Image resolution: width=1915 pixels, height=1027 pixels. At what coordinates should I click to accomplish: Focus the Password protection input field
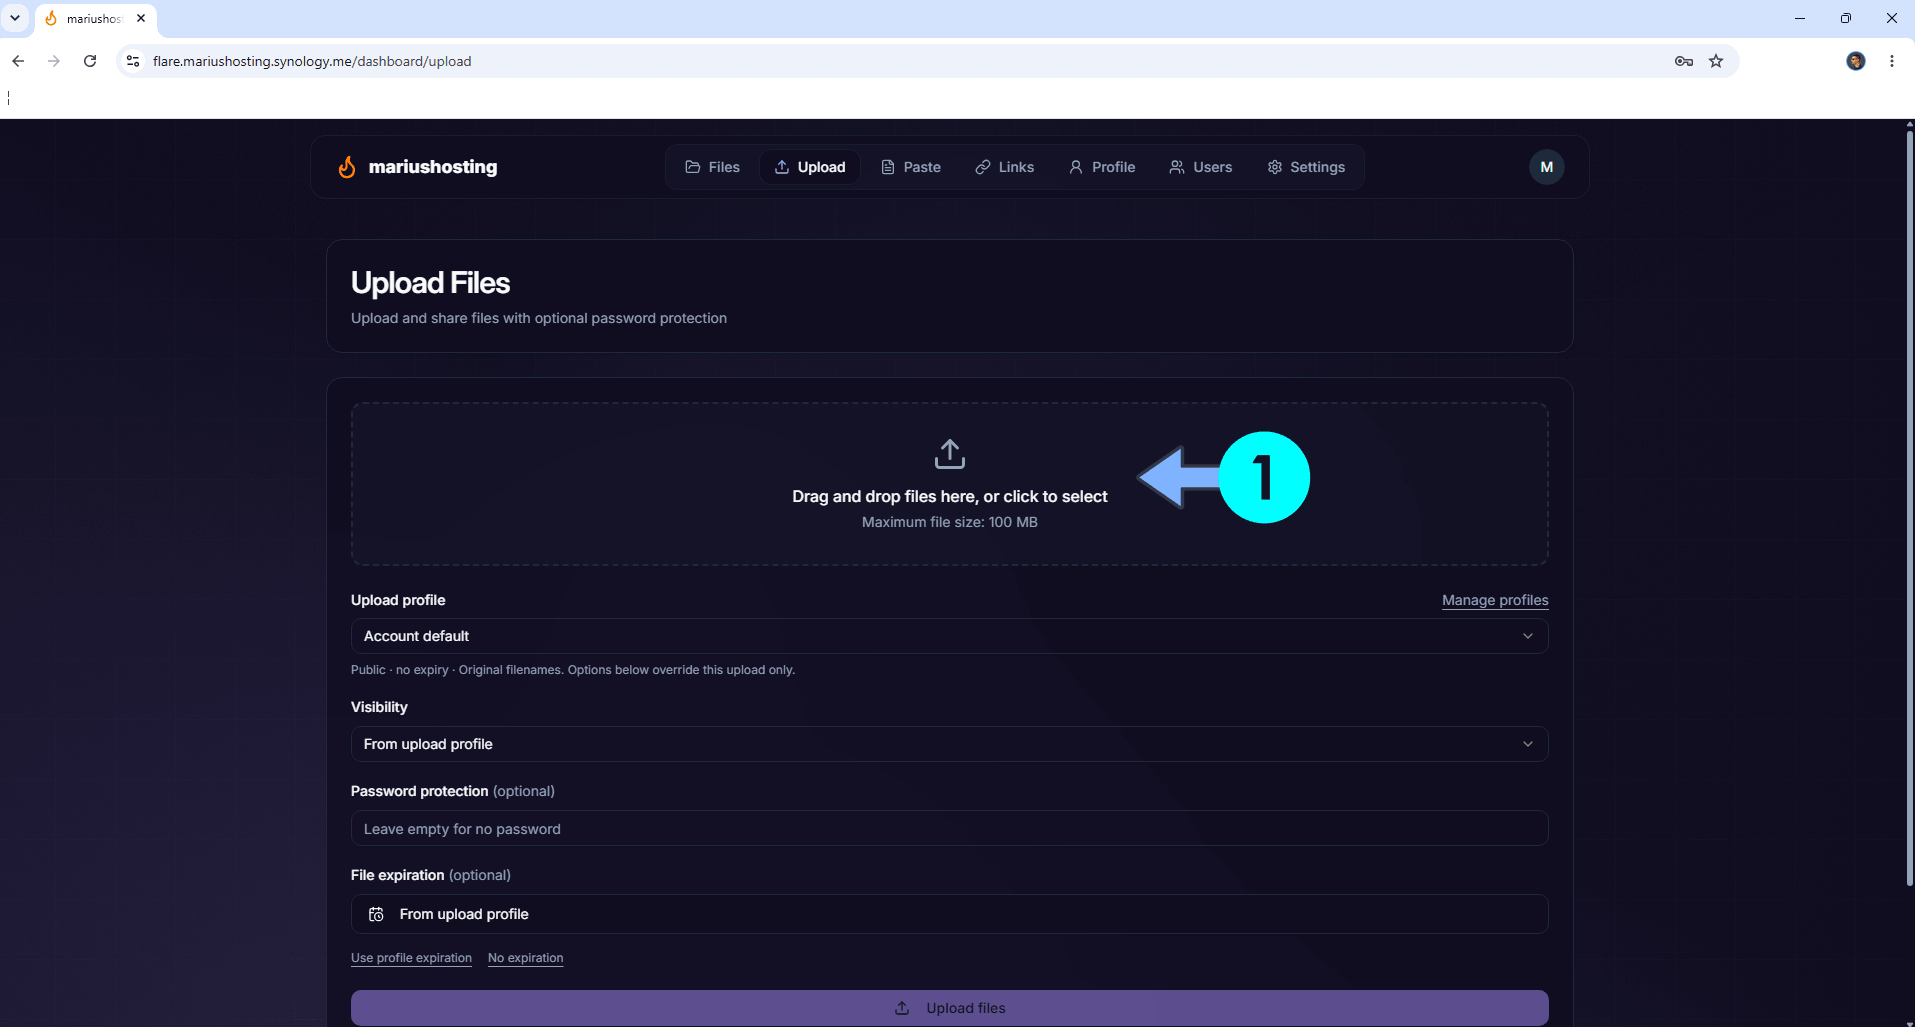pyautogui.click(x=950, y=828)
